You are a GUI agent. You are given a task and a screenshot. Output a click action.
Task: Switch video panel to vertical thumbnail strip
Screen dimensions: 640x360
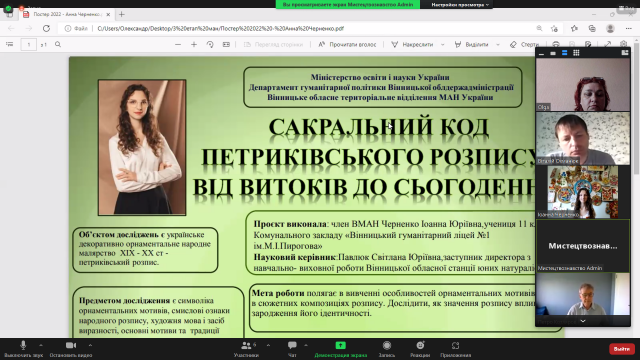coord(564,53)
